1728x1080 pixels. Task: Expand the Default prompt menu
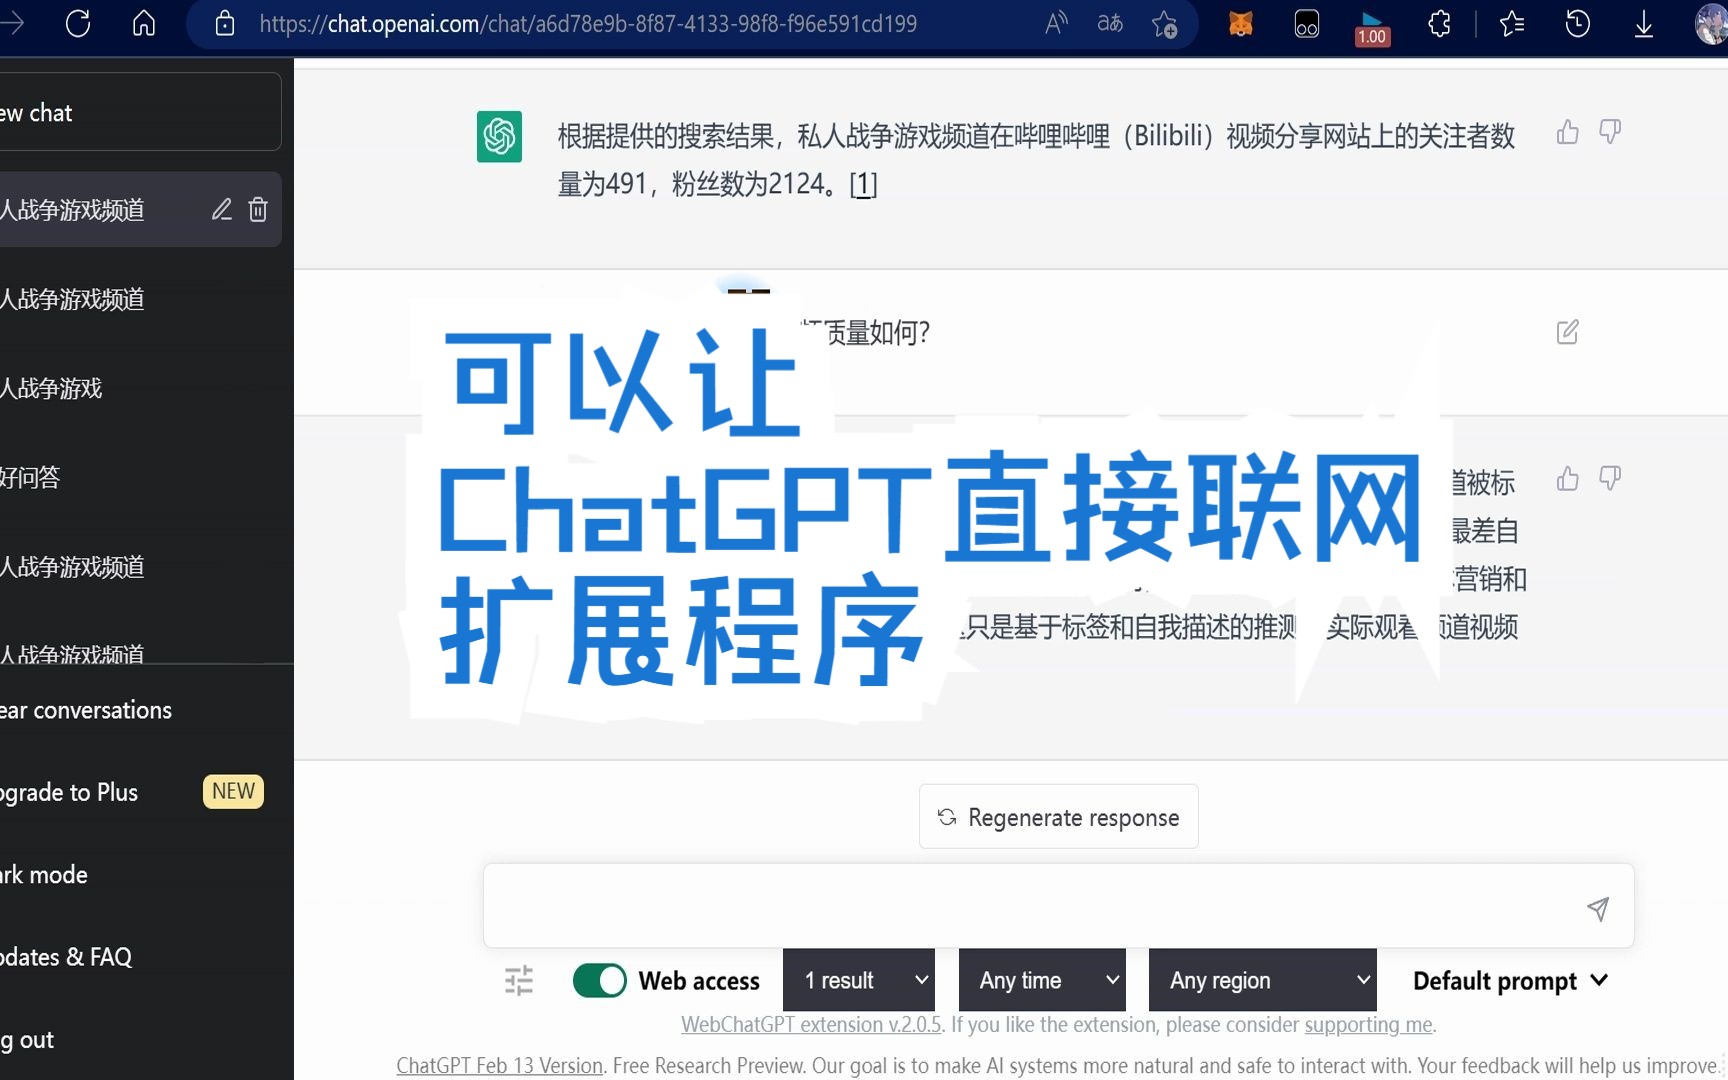tap(1510, 980)
